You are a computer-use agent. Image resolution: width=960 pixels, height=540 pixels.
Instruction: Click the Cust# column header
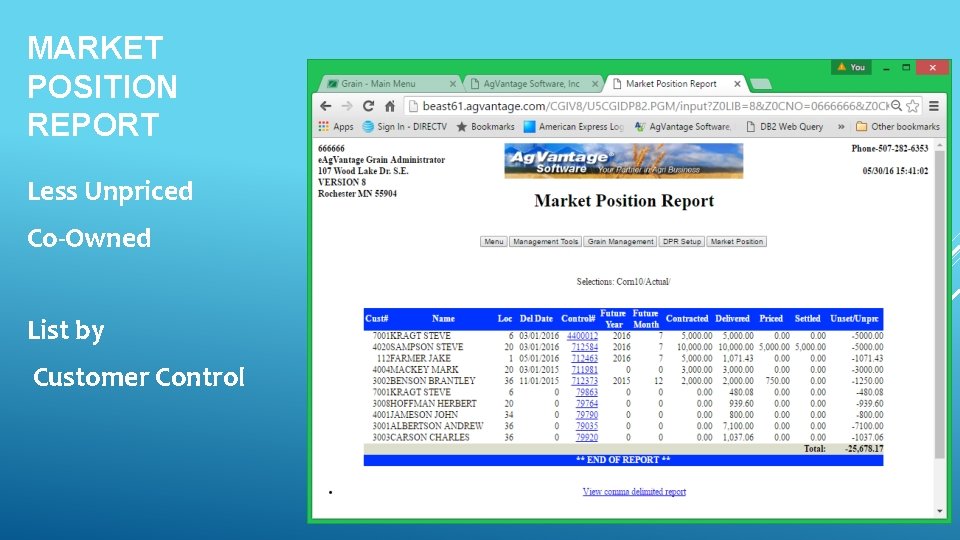377,318
